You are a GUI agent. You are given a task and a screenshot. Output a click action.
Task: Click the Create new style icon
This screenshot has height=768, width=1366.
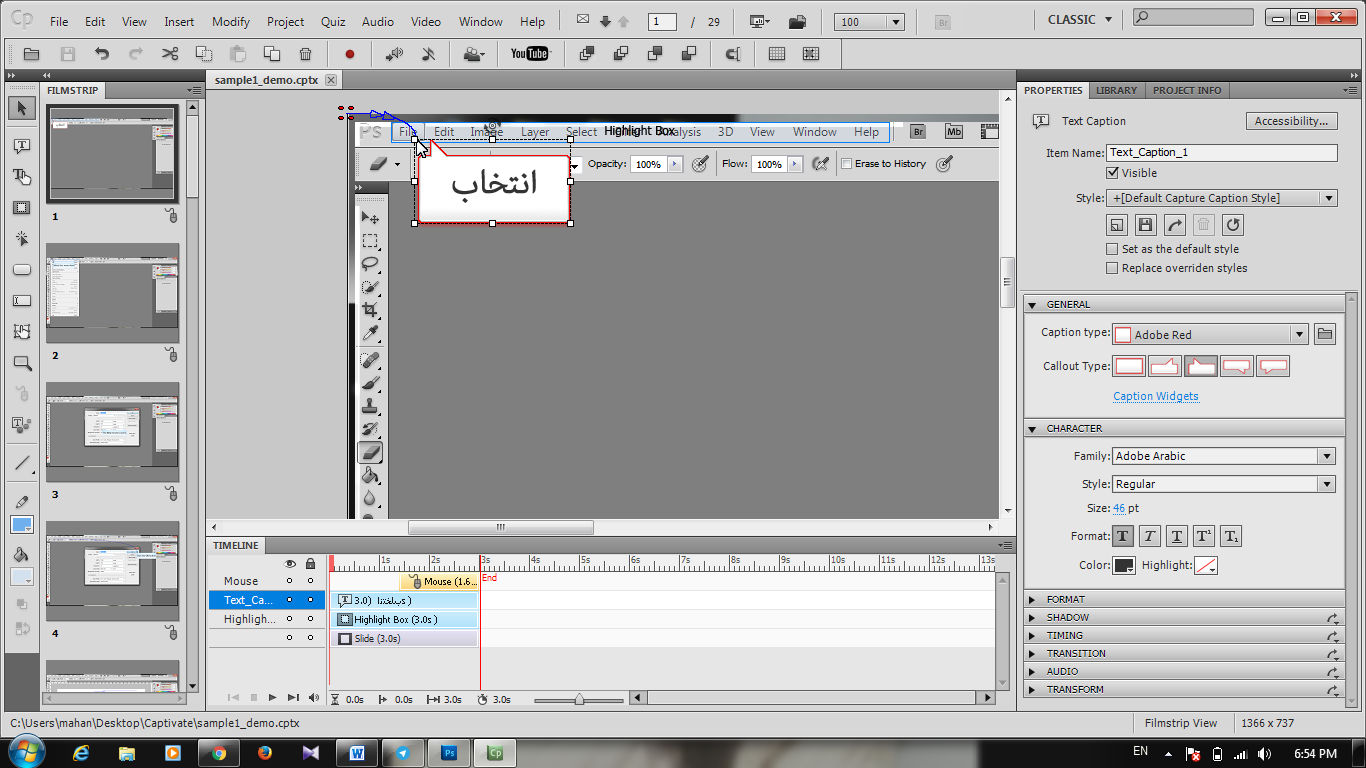click(x=1117, y=226)
